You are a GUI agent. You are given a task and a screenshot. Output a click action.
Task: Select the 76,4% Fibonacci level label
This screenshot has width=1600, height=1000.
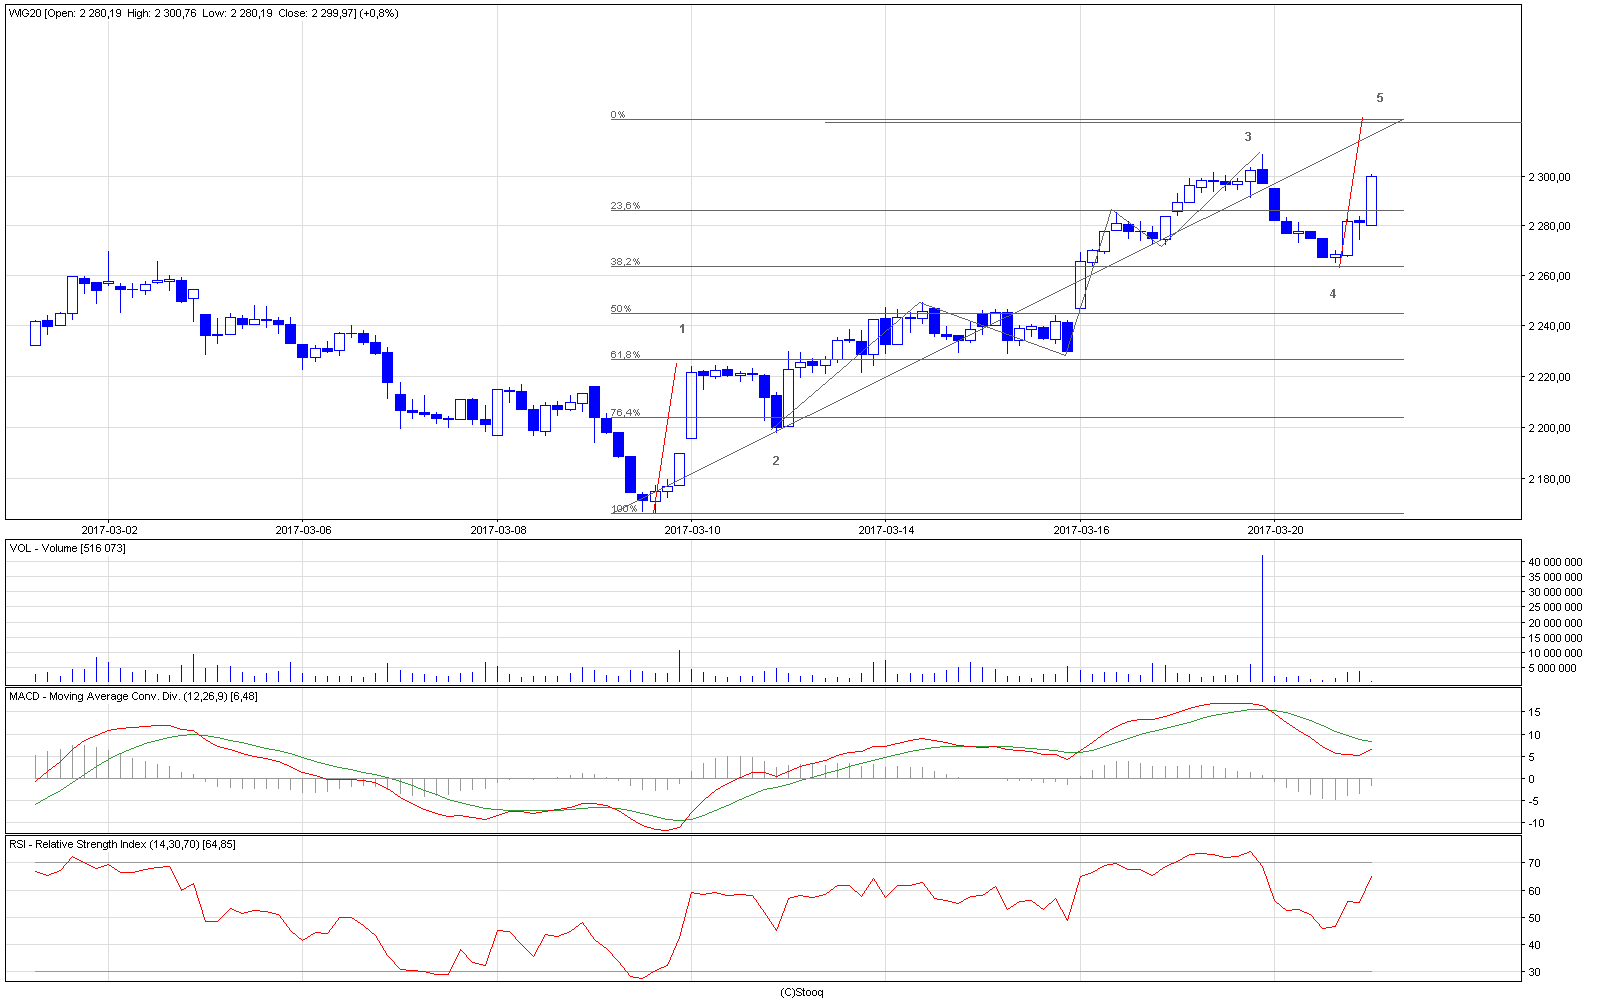[625, 412]
